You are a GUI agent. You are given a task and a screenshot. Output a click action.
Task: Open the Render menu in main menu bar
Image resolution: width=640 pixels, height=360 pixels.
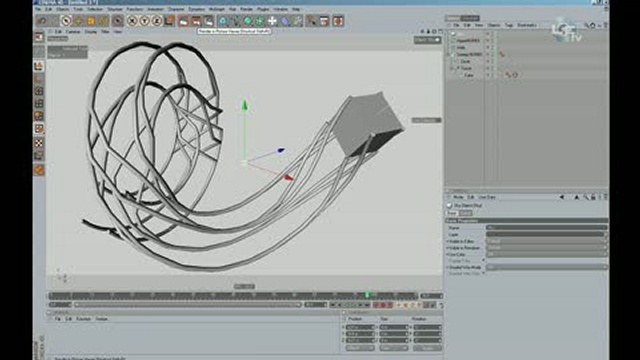click(x=247, y=9)
